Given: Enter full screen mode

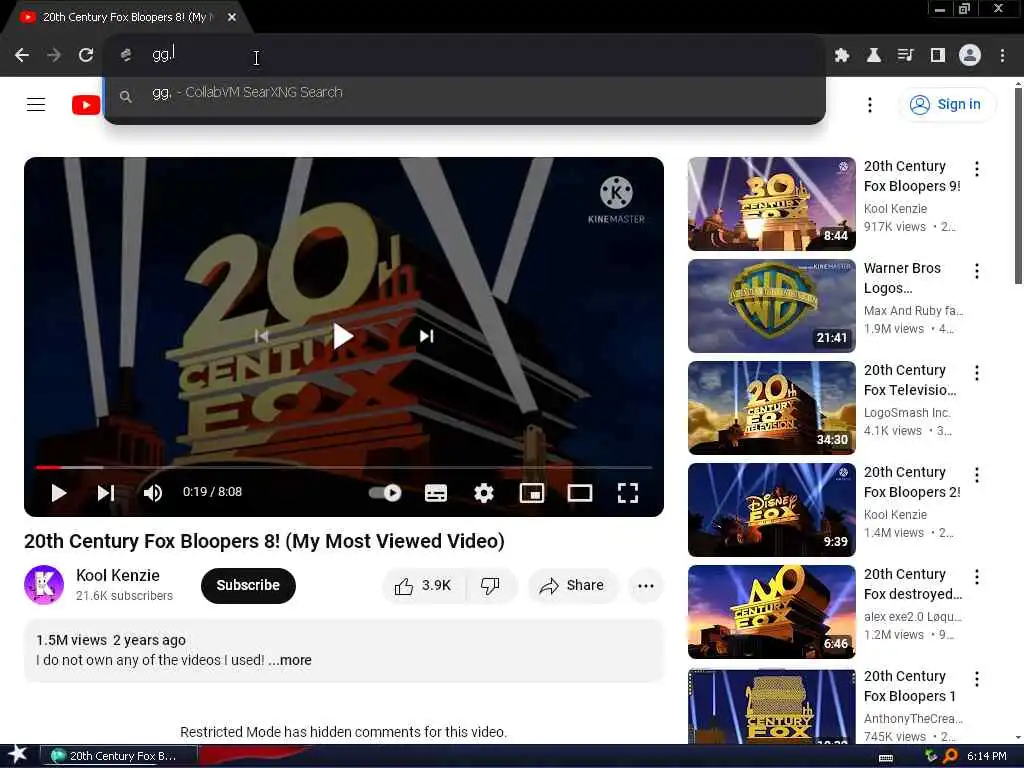Looking at the screenshot, I should pyautogui.click(x=628, y=493).
